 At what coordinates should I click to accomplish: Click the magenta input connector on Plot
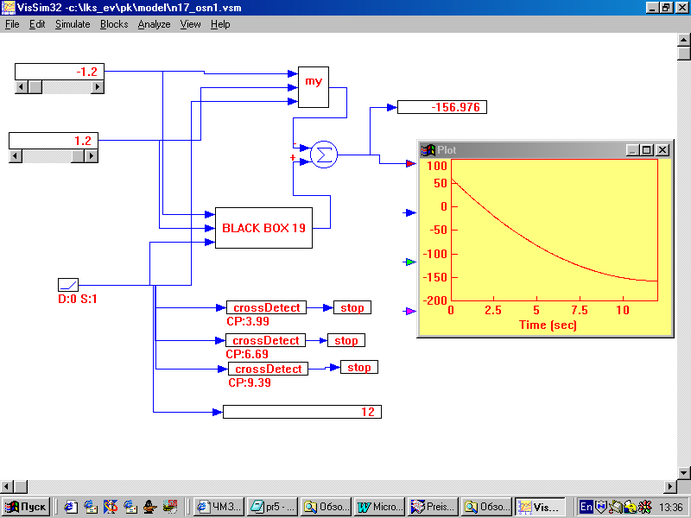(x=410, y=312)
